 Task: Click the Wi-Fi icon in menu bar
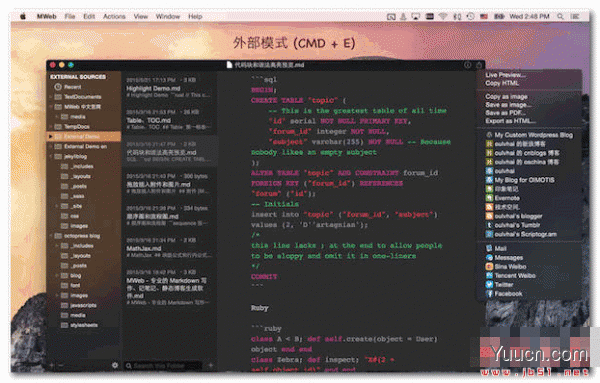pos(443,16)
